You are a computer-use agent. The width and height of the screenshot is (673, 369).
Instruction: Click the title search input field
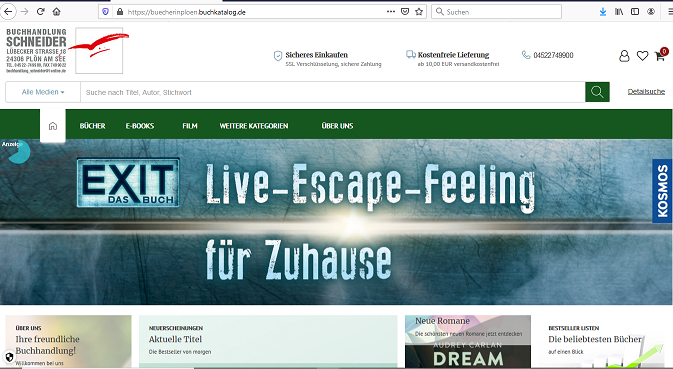tap(333, 92)
